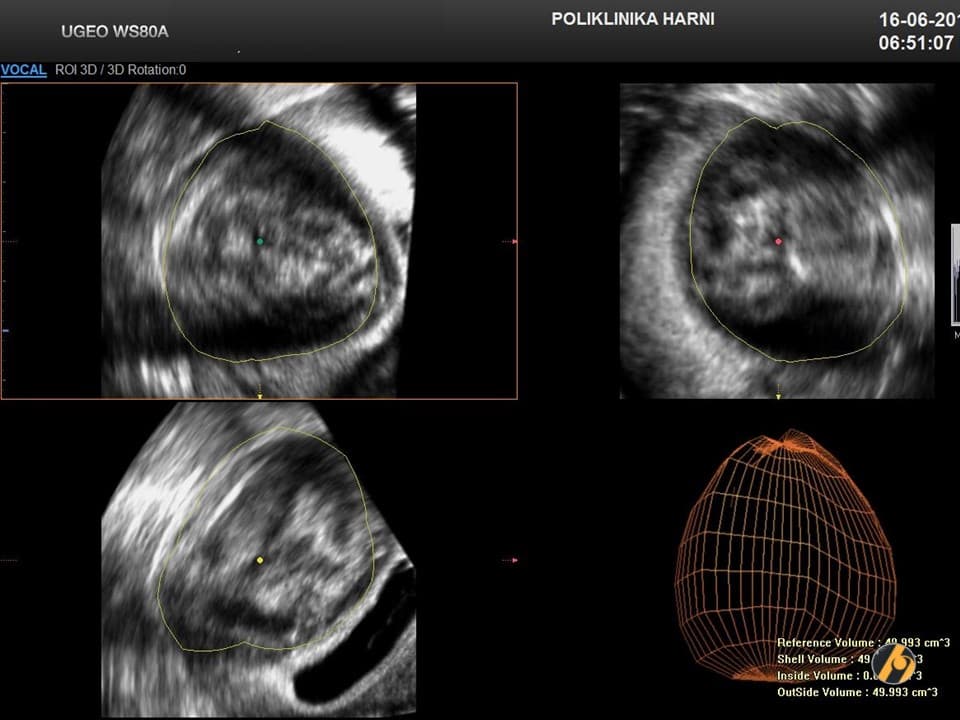Screen dimensions: 960x720
Task: Click the POLIKLINIKA HARNI header text
Action: 633,19
